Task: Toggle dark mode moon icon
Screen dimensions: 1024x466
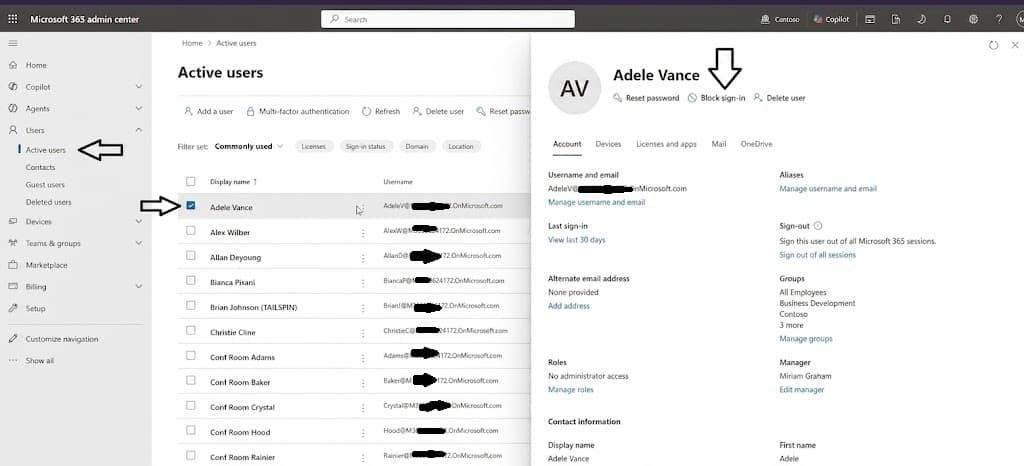Action: pyautogui.click(x=921, y=19)
